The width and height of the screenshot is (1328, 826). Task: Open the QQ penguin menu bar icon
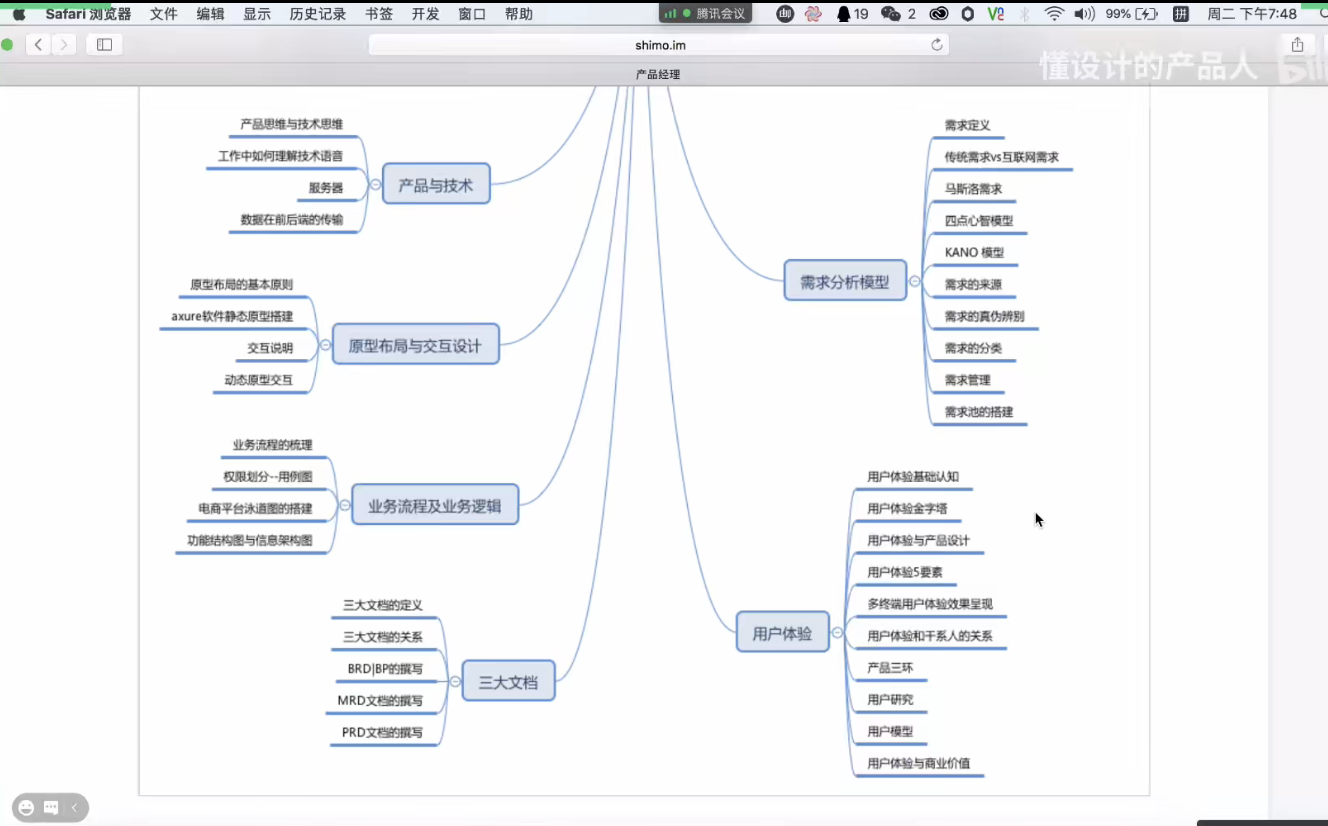[x=843, y=14]
